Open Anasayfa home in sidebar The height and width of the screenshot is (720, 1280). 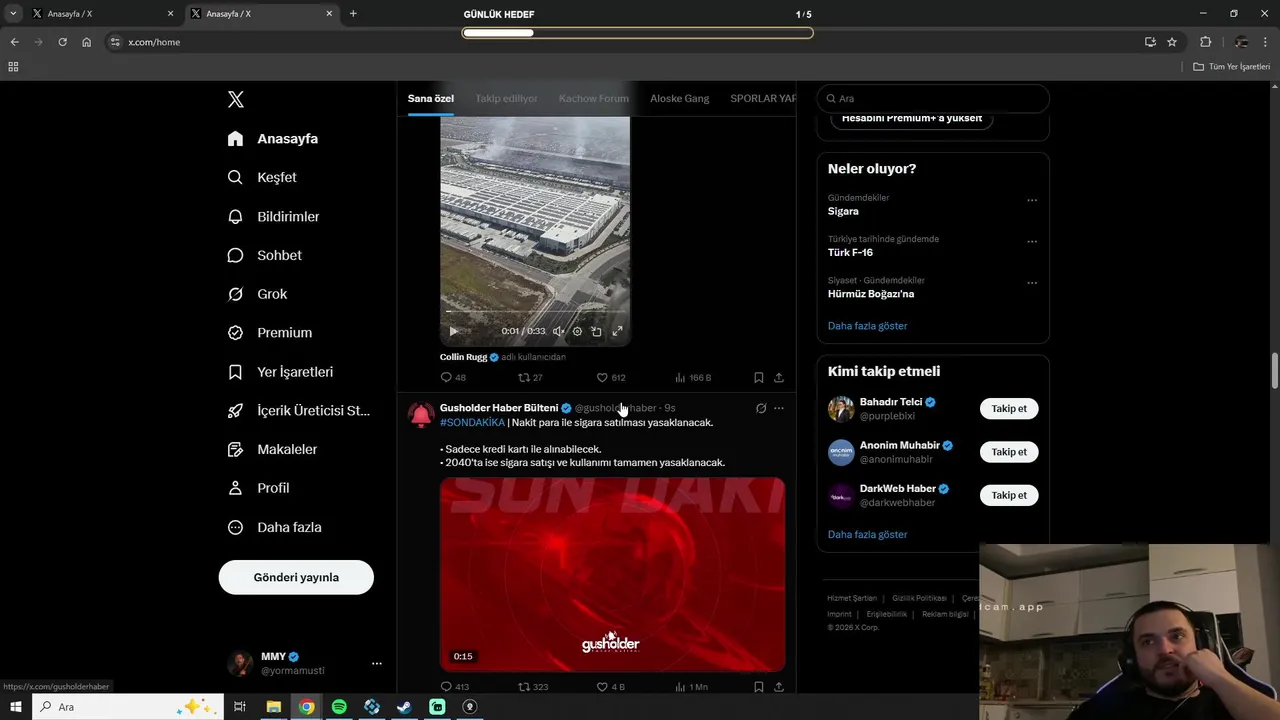point(273,139)
